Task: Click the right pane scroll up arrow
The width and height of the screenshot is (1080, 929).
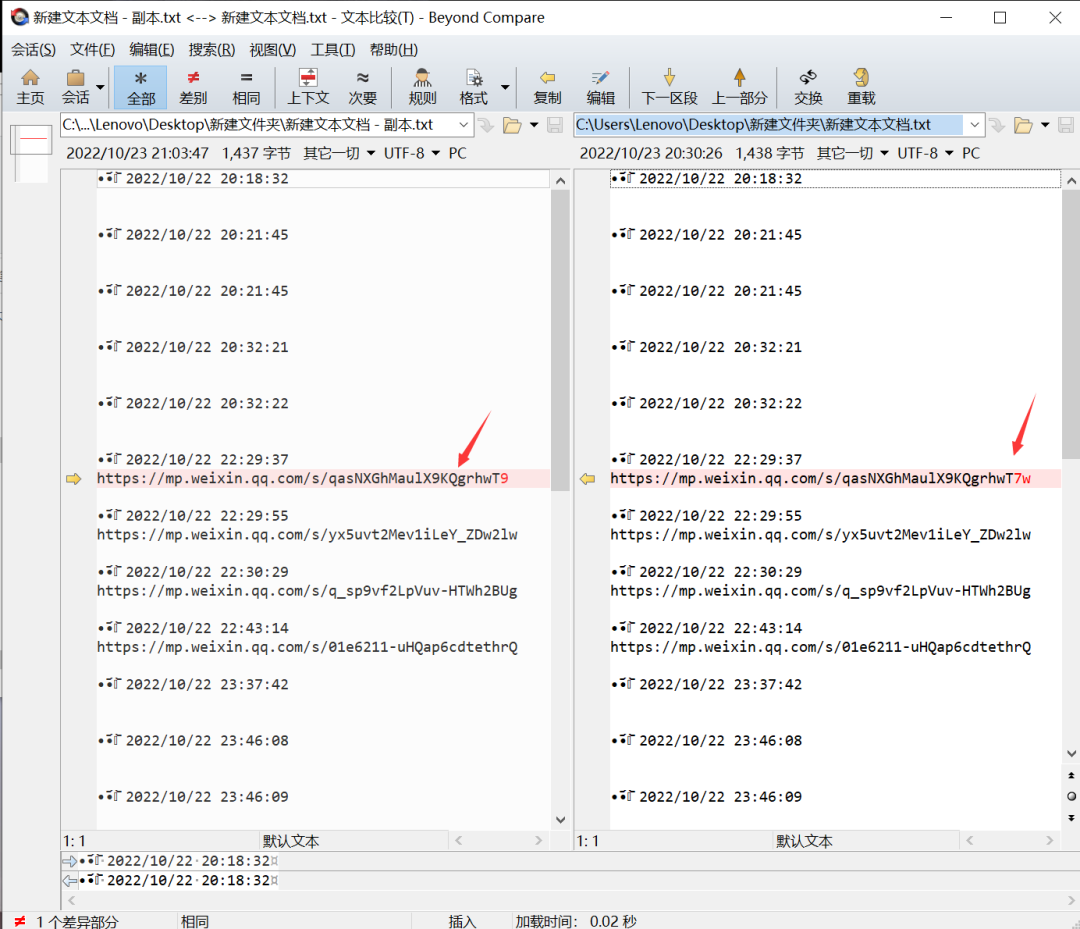Action: [1071, 180]
